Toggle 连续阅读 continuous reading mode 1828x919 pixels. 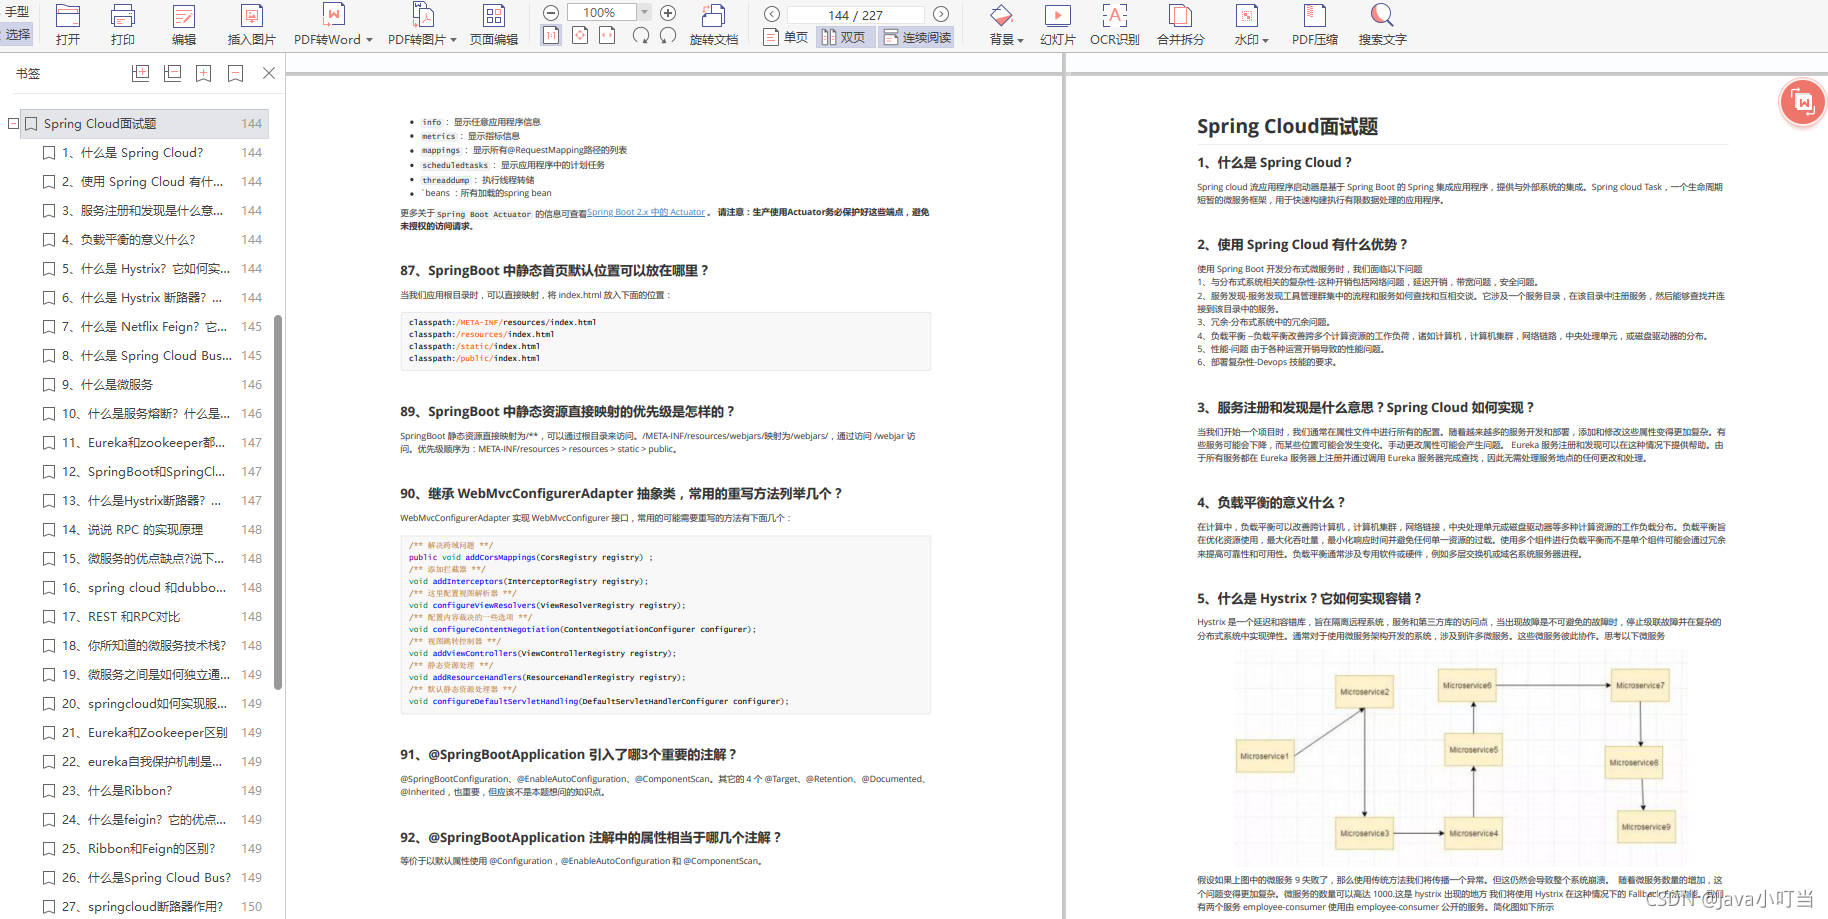(x=918, y=37)
